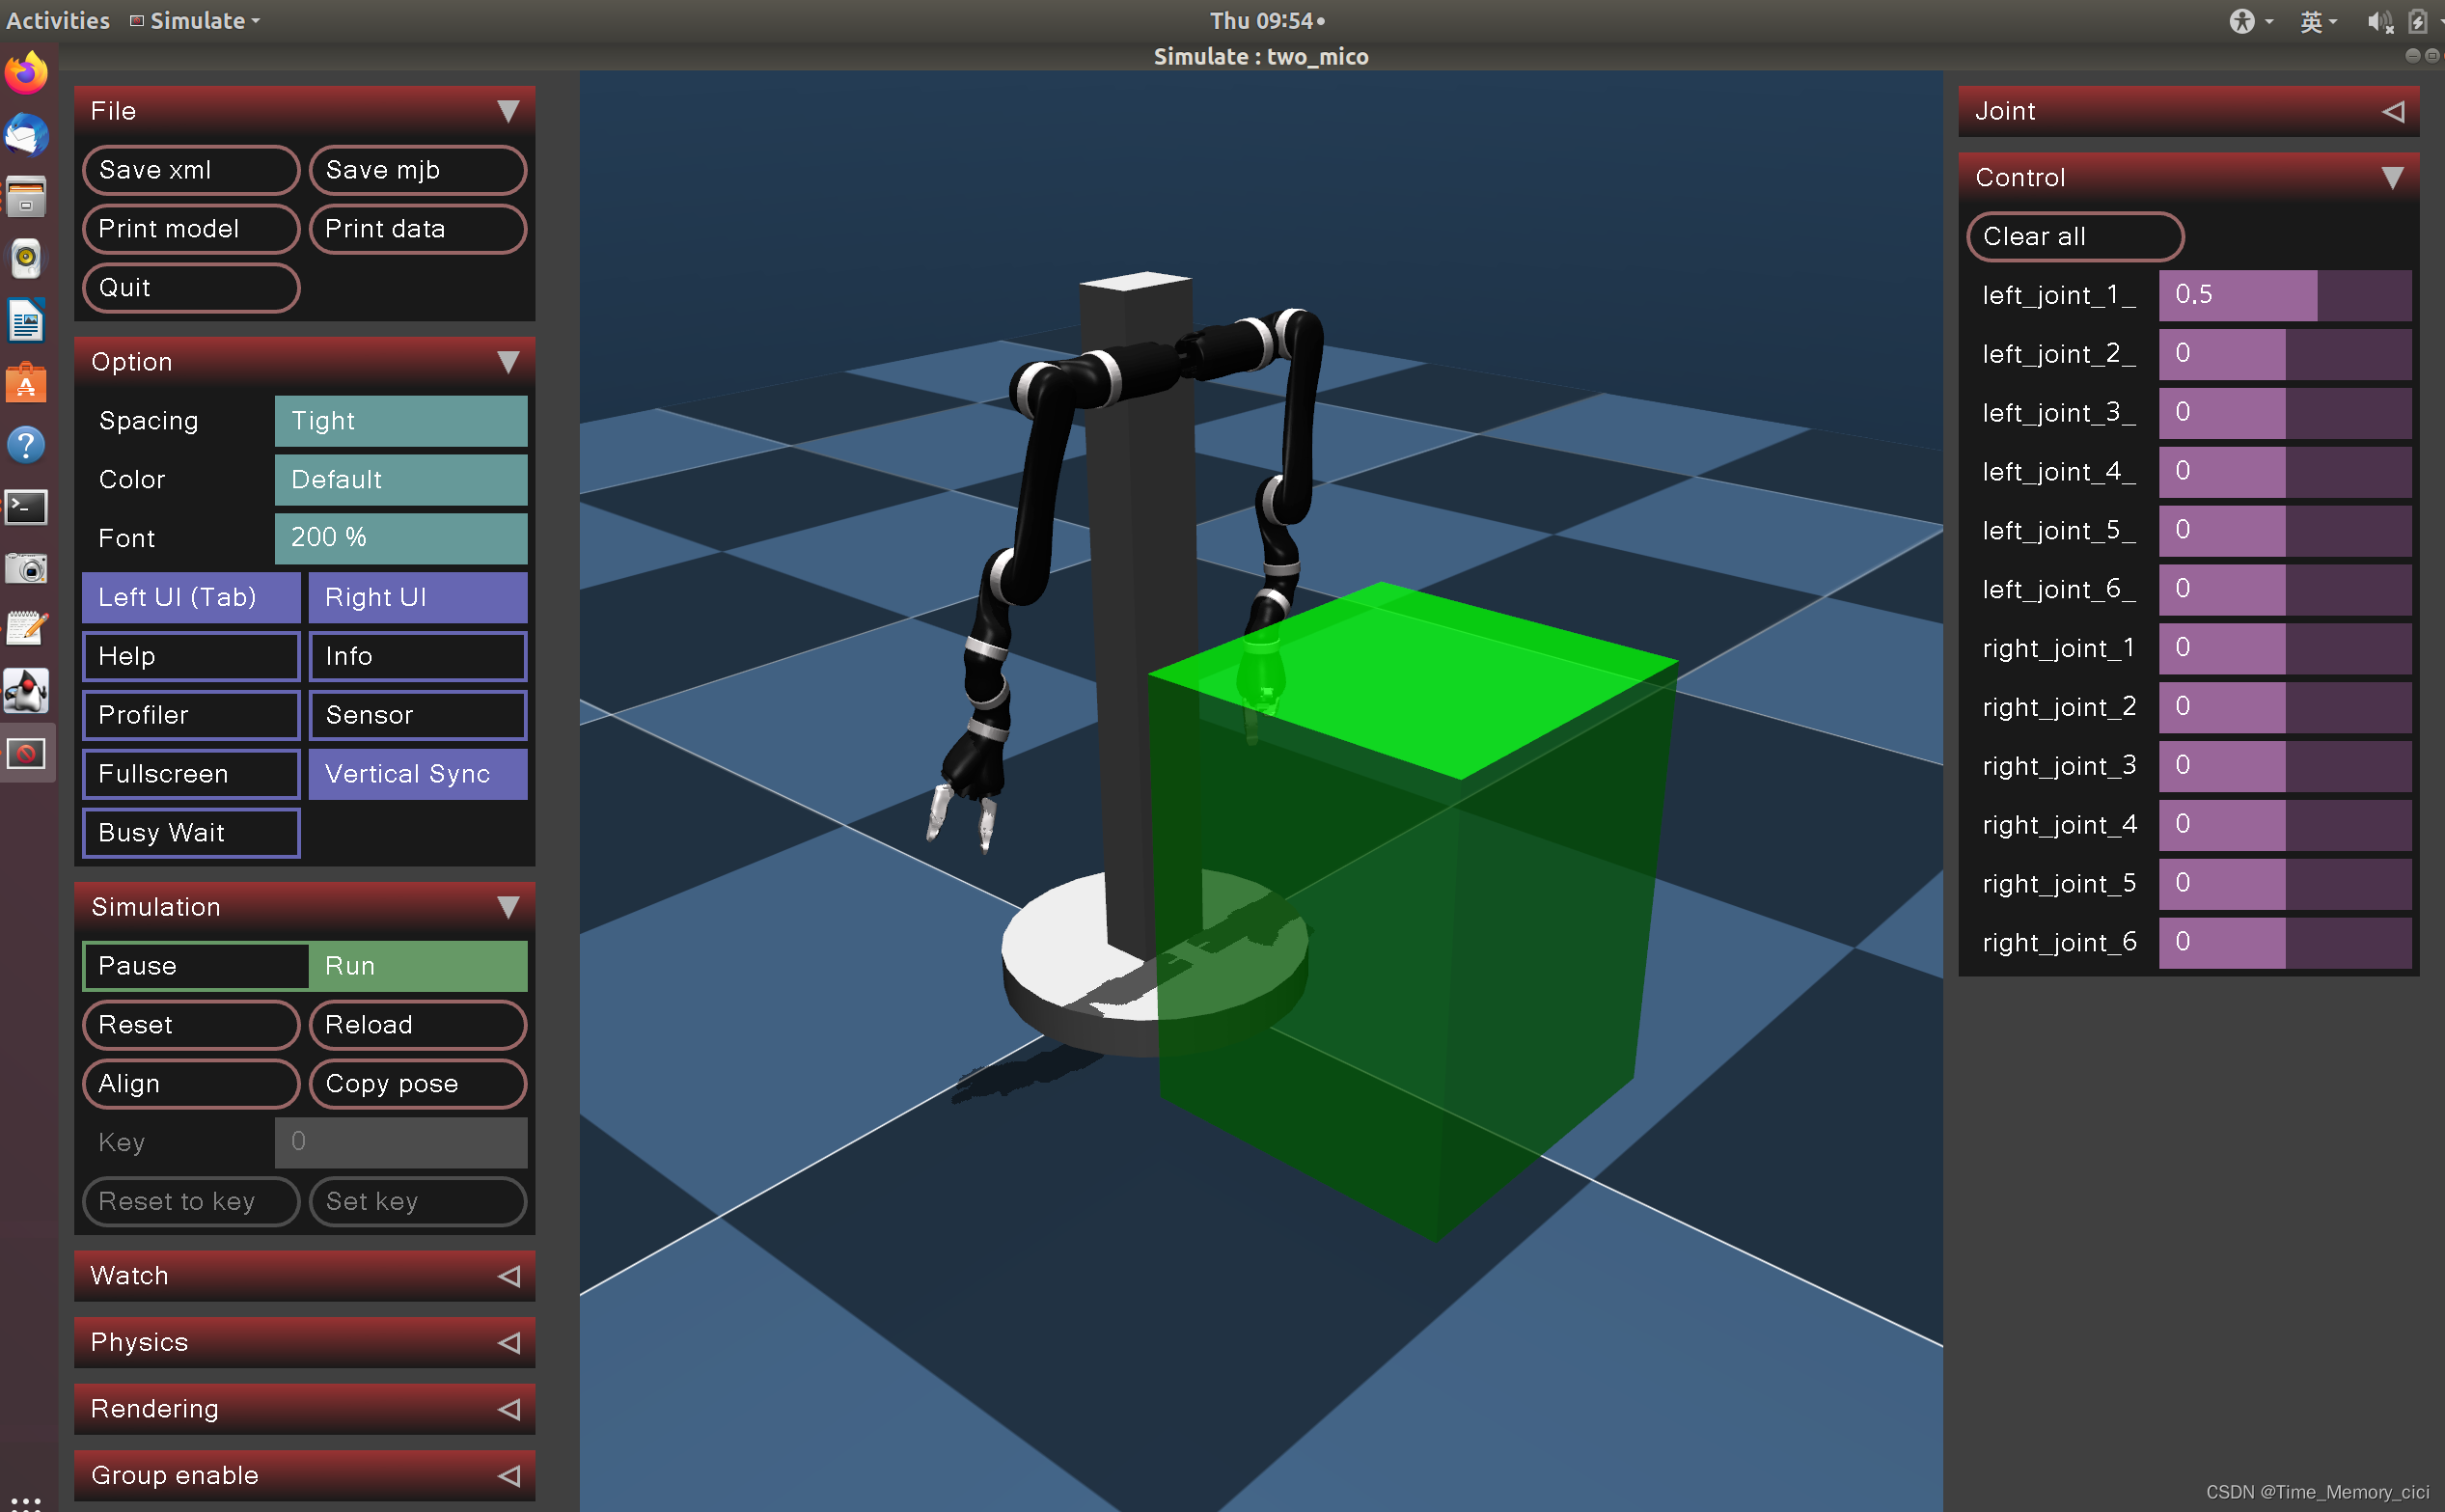Open Rhythmbox speaker icon in dock
2445x1512 pixels.
coord(26,259)
